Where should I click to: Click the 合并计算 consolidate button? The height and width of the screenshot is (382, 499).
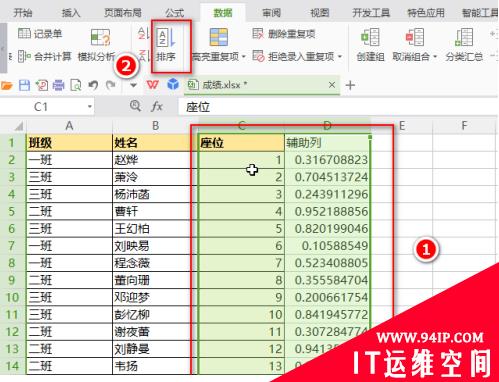pos(44,56)
